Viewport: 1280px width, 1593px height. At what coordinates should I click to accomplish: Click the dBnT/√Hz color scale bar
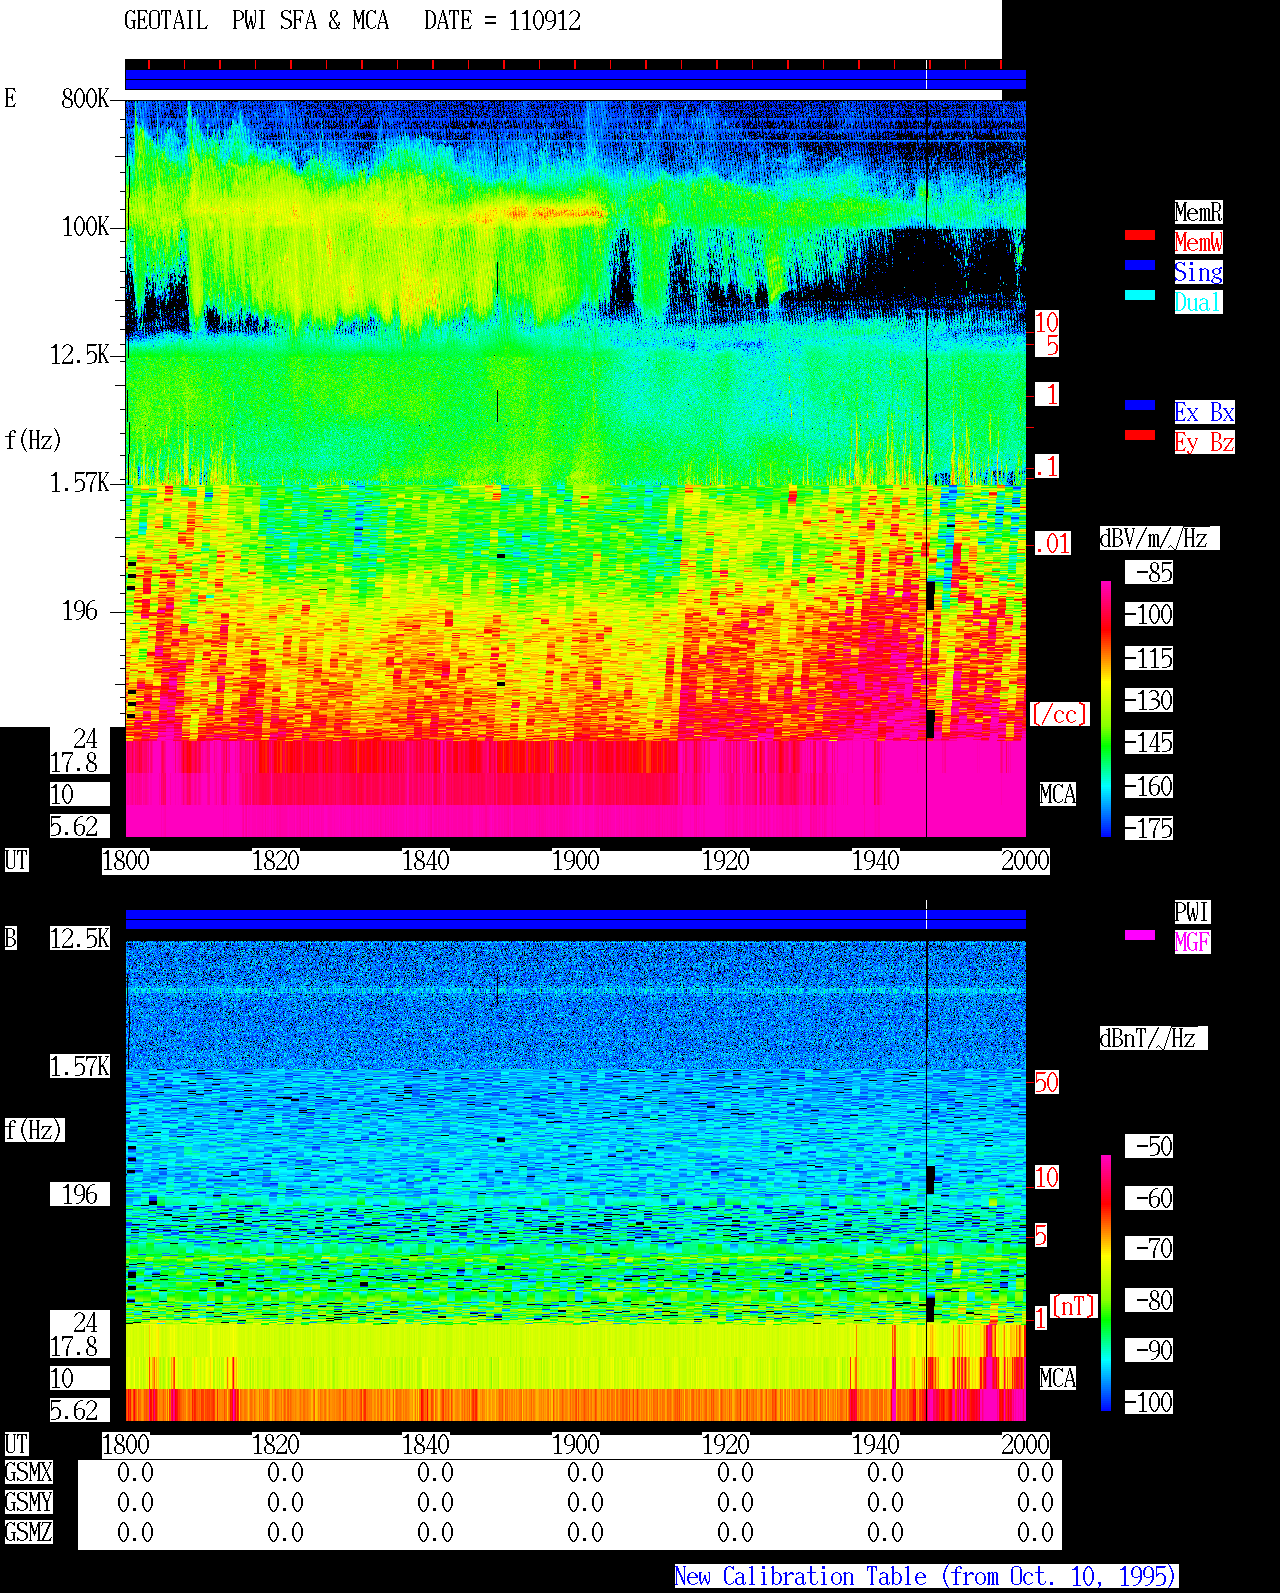[x=1106, y=1283]
